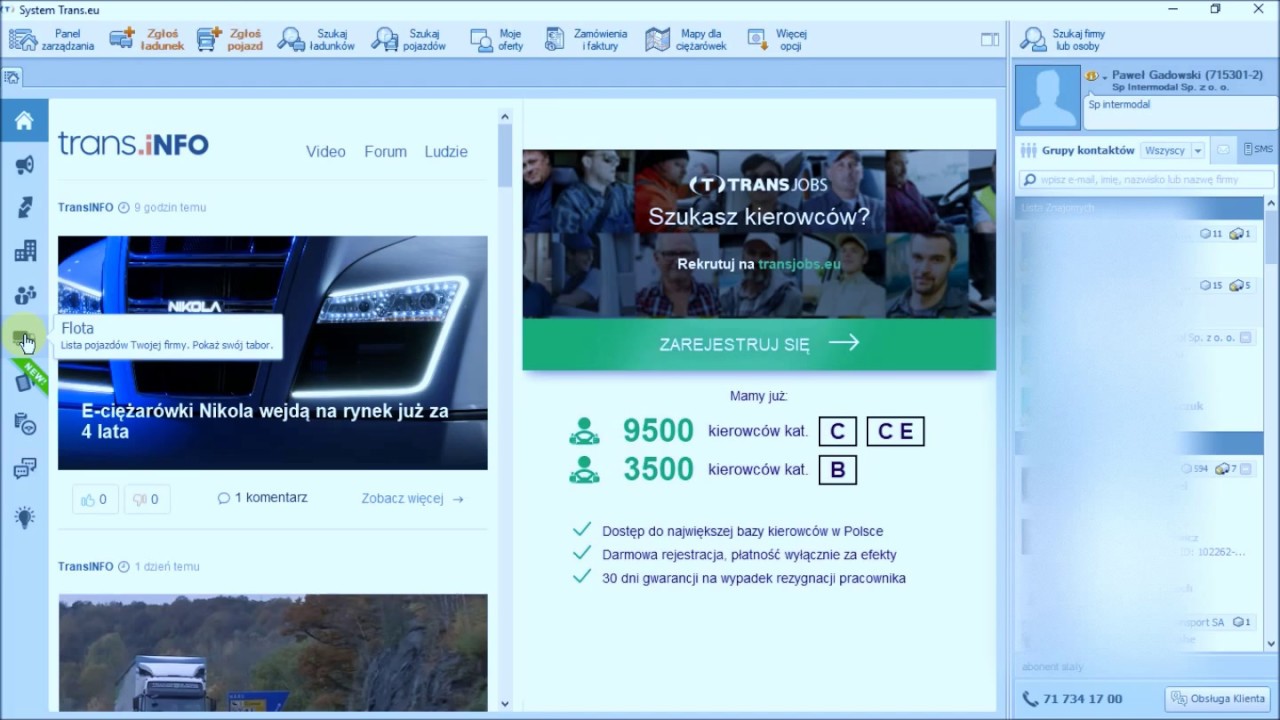1280x720 pixels.
Task: Toggle the side panel layout icon
Action: (990, 40)
